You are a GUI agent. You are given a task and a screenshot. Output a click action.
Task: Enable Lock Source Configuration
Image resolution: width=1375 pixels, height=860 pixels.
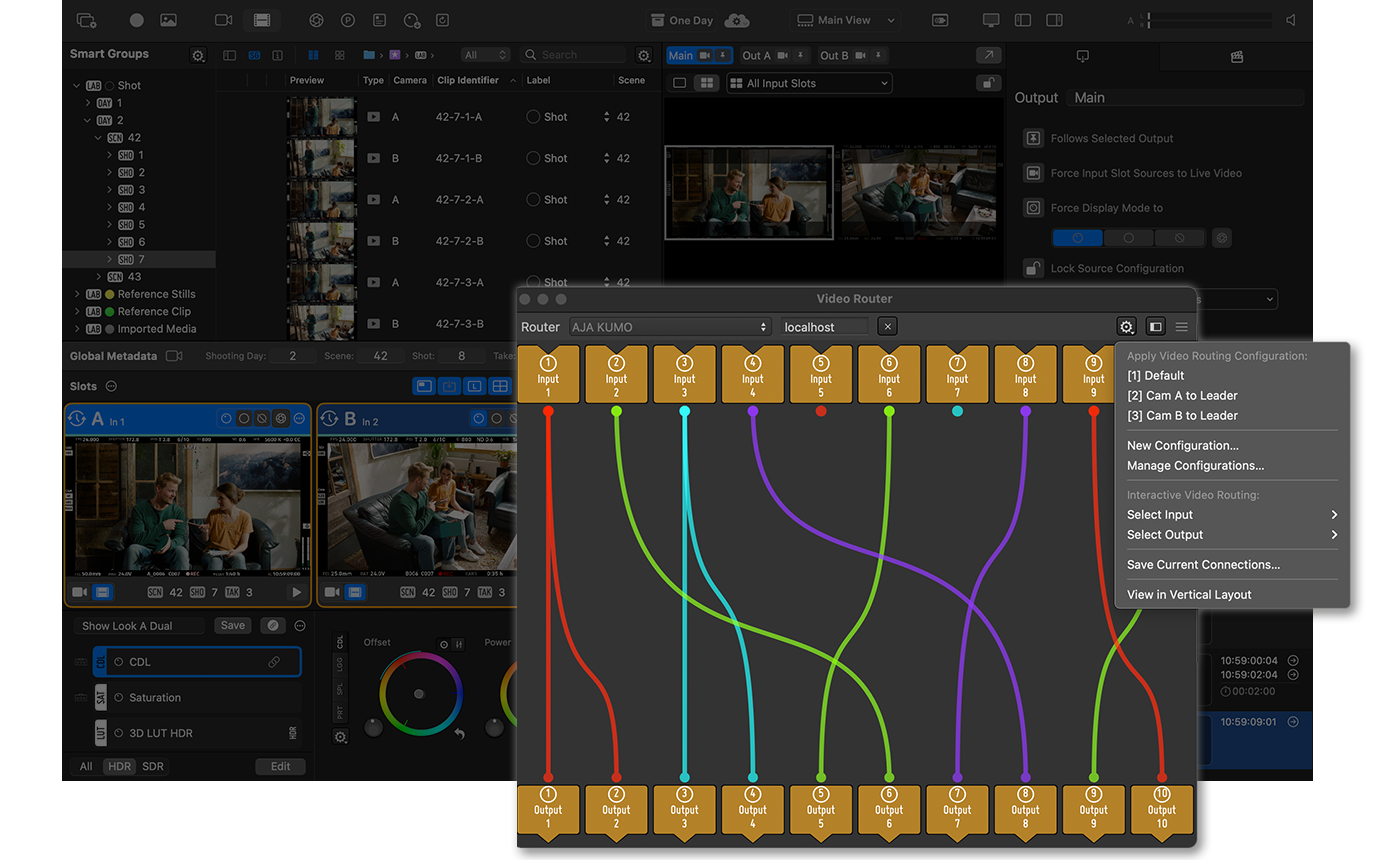pos(1033,268)
